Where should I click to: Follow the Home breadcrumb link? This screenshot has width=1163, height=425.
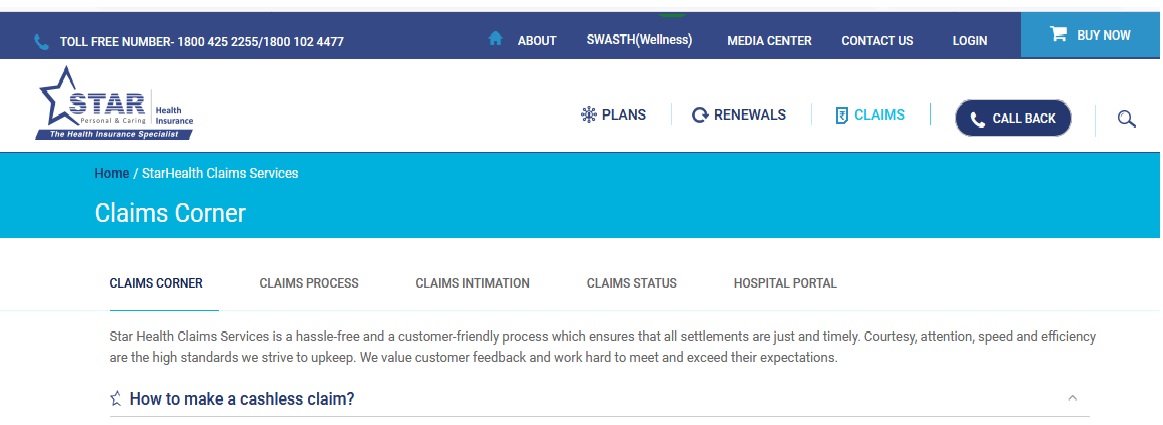click(111, 173)
